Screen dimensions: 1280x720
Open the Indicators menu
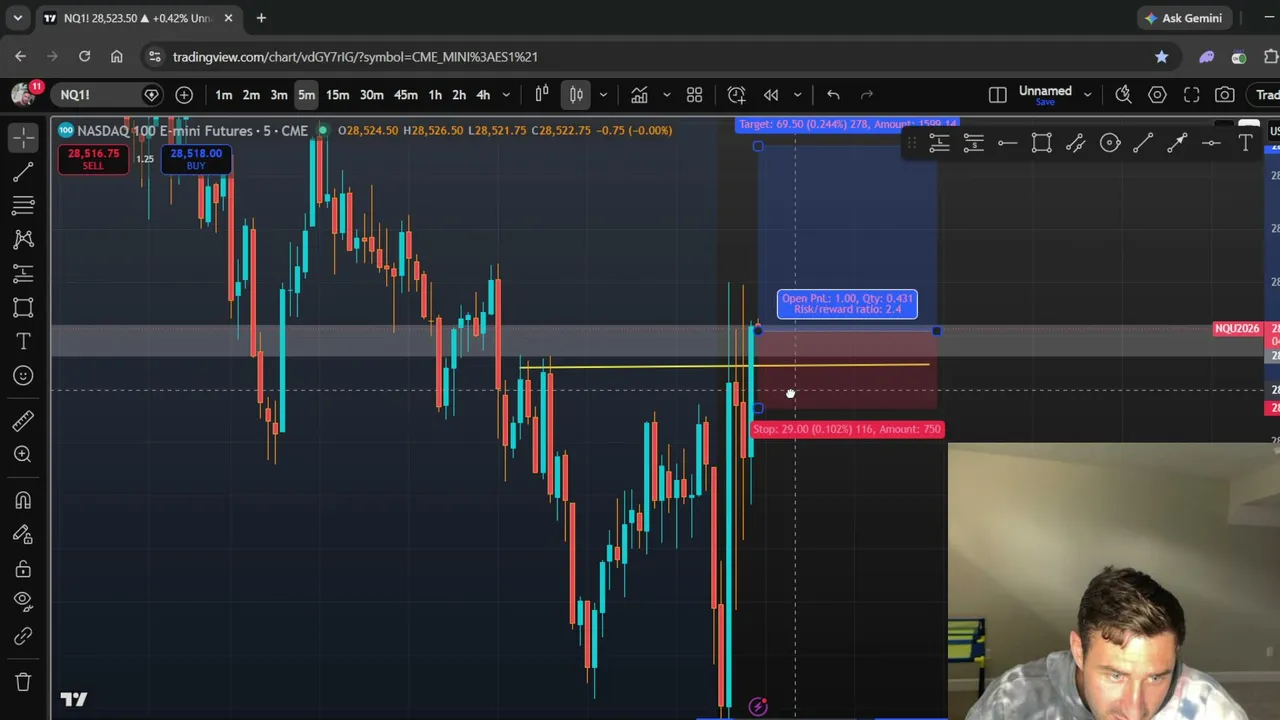tap(639, 95)
